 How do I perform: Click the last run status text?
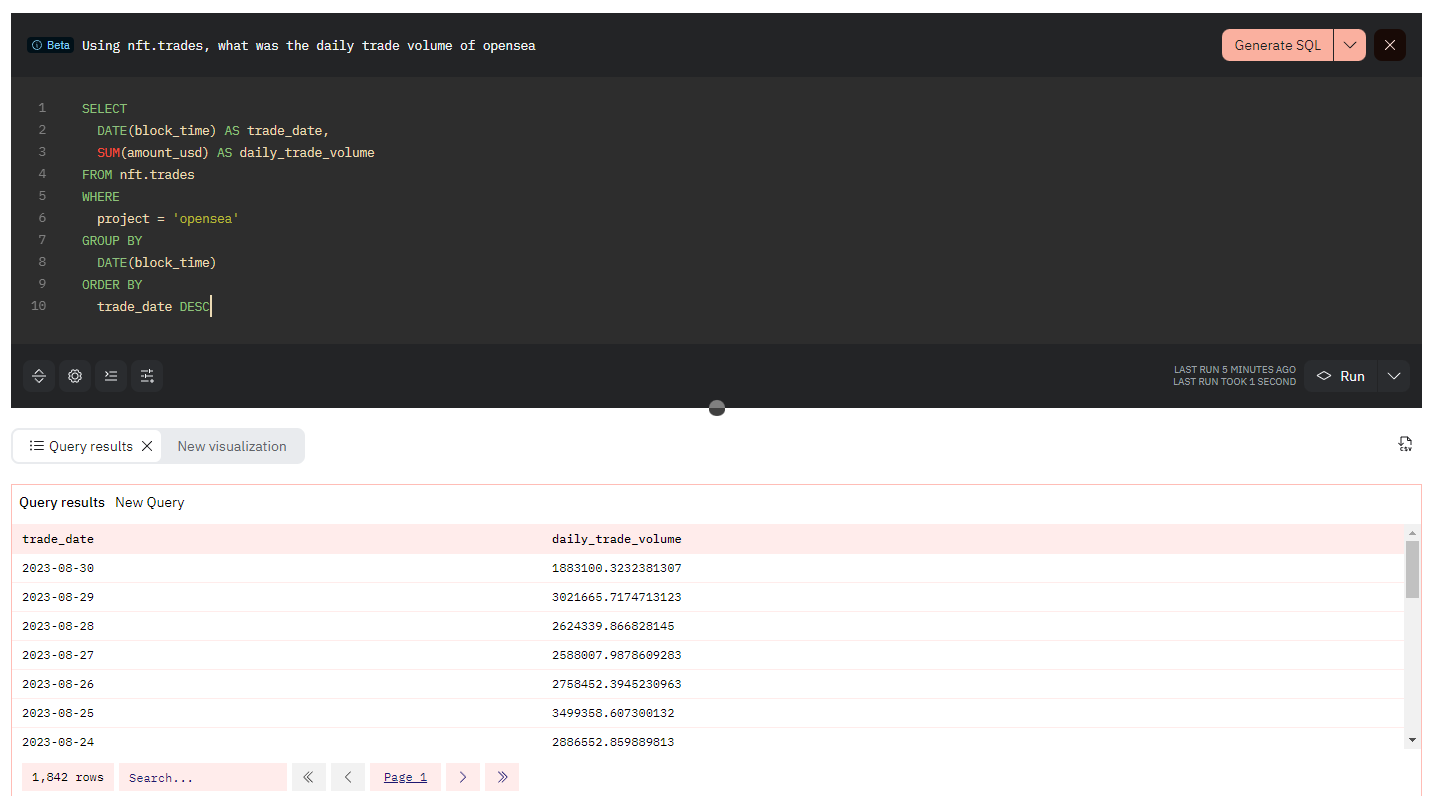(1235, 376)
